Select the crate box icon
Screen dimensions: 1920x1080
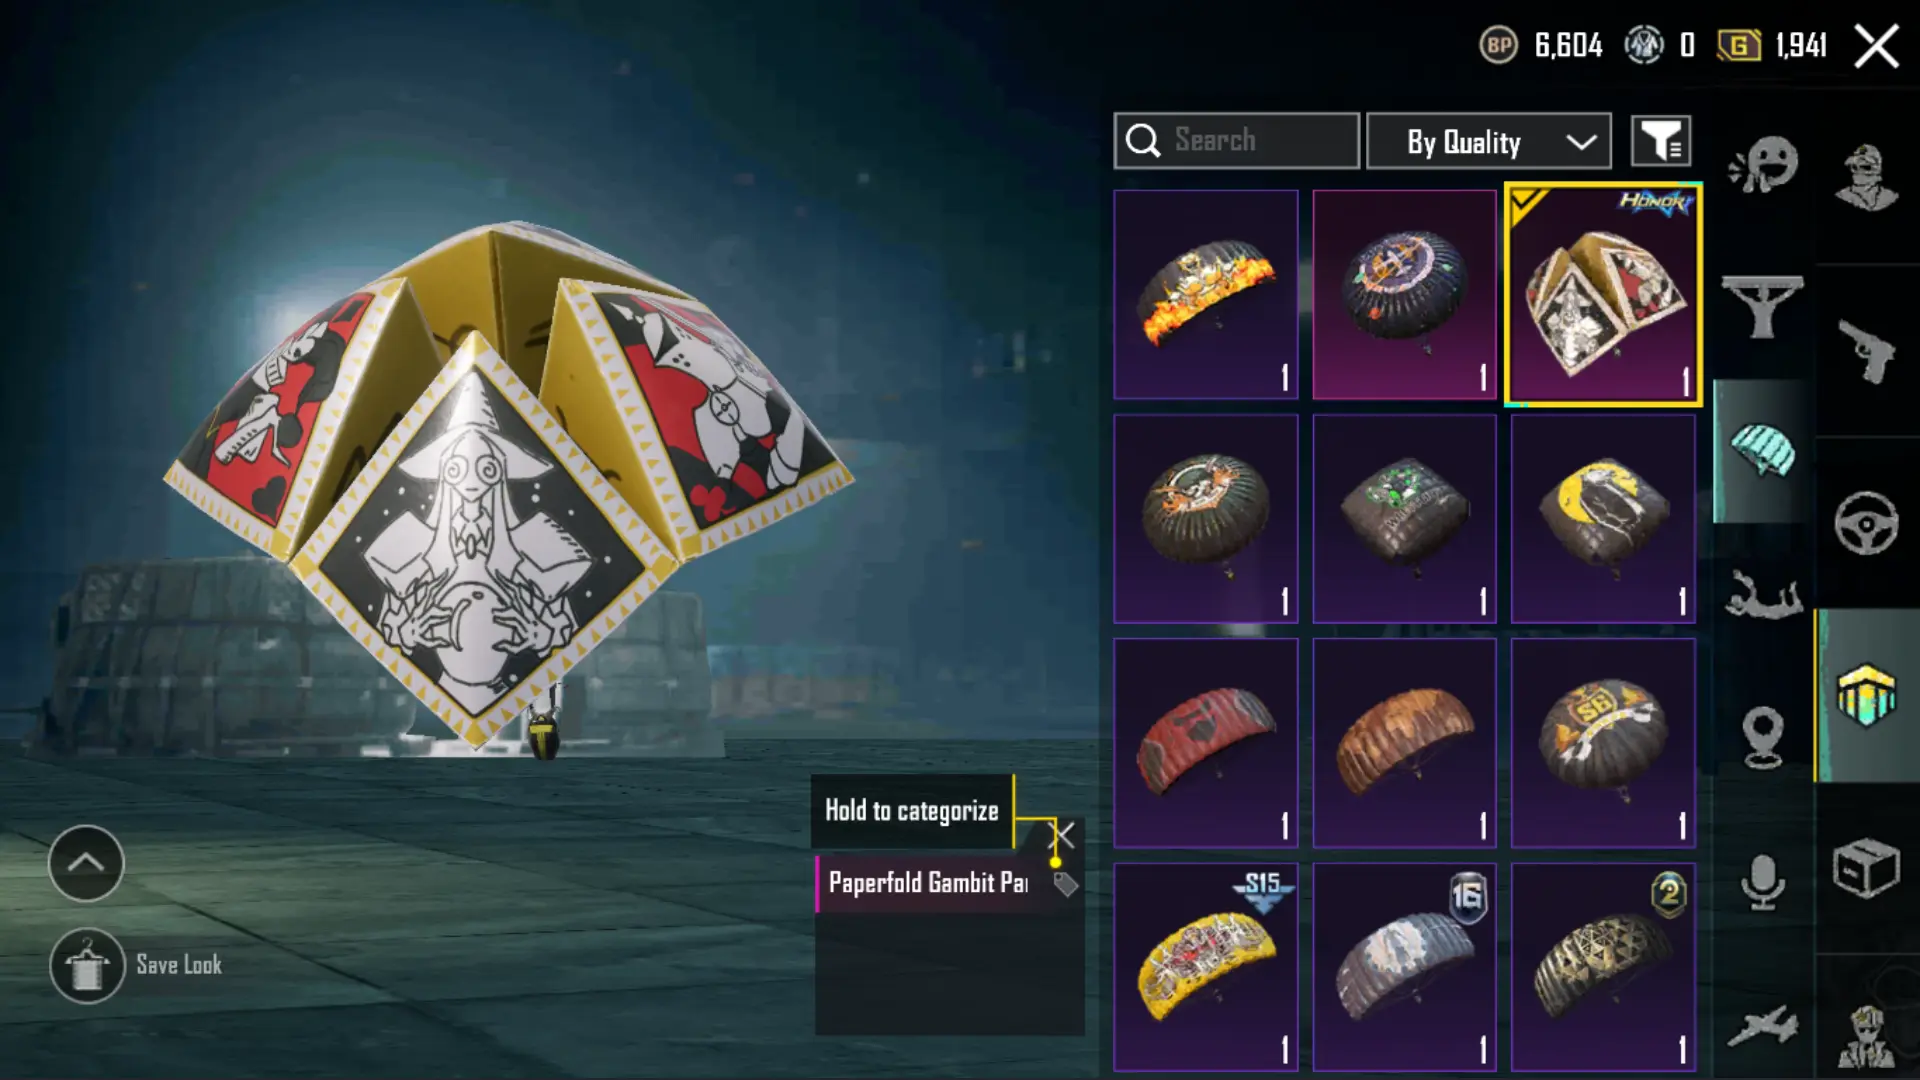point(1866,868)
